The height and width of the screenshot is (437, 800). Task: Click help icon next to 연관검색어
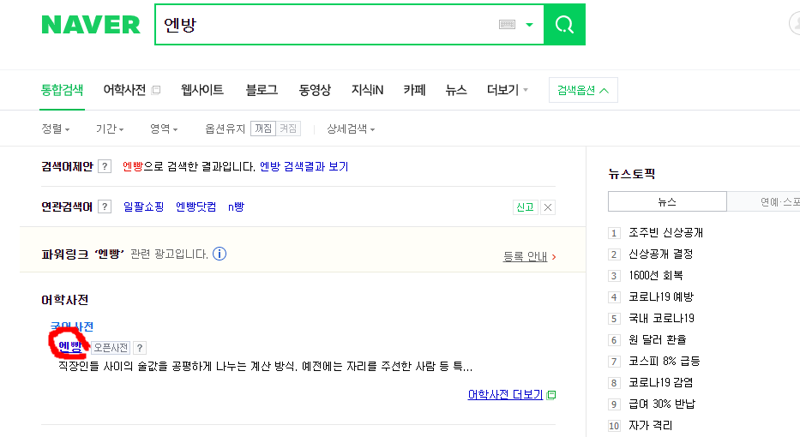click(x=105, y=207)
